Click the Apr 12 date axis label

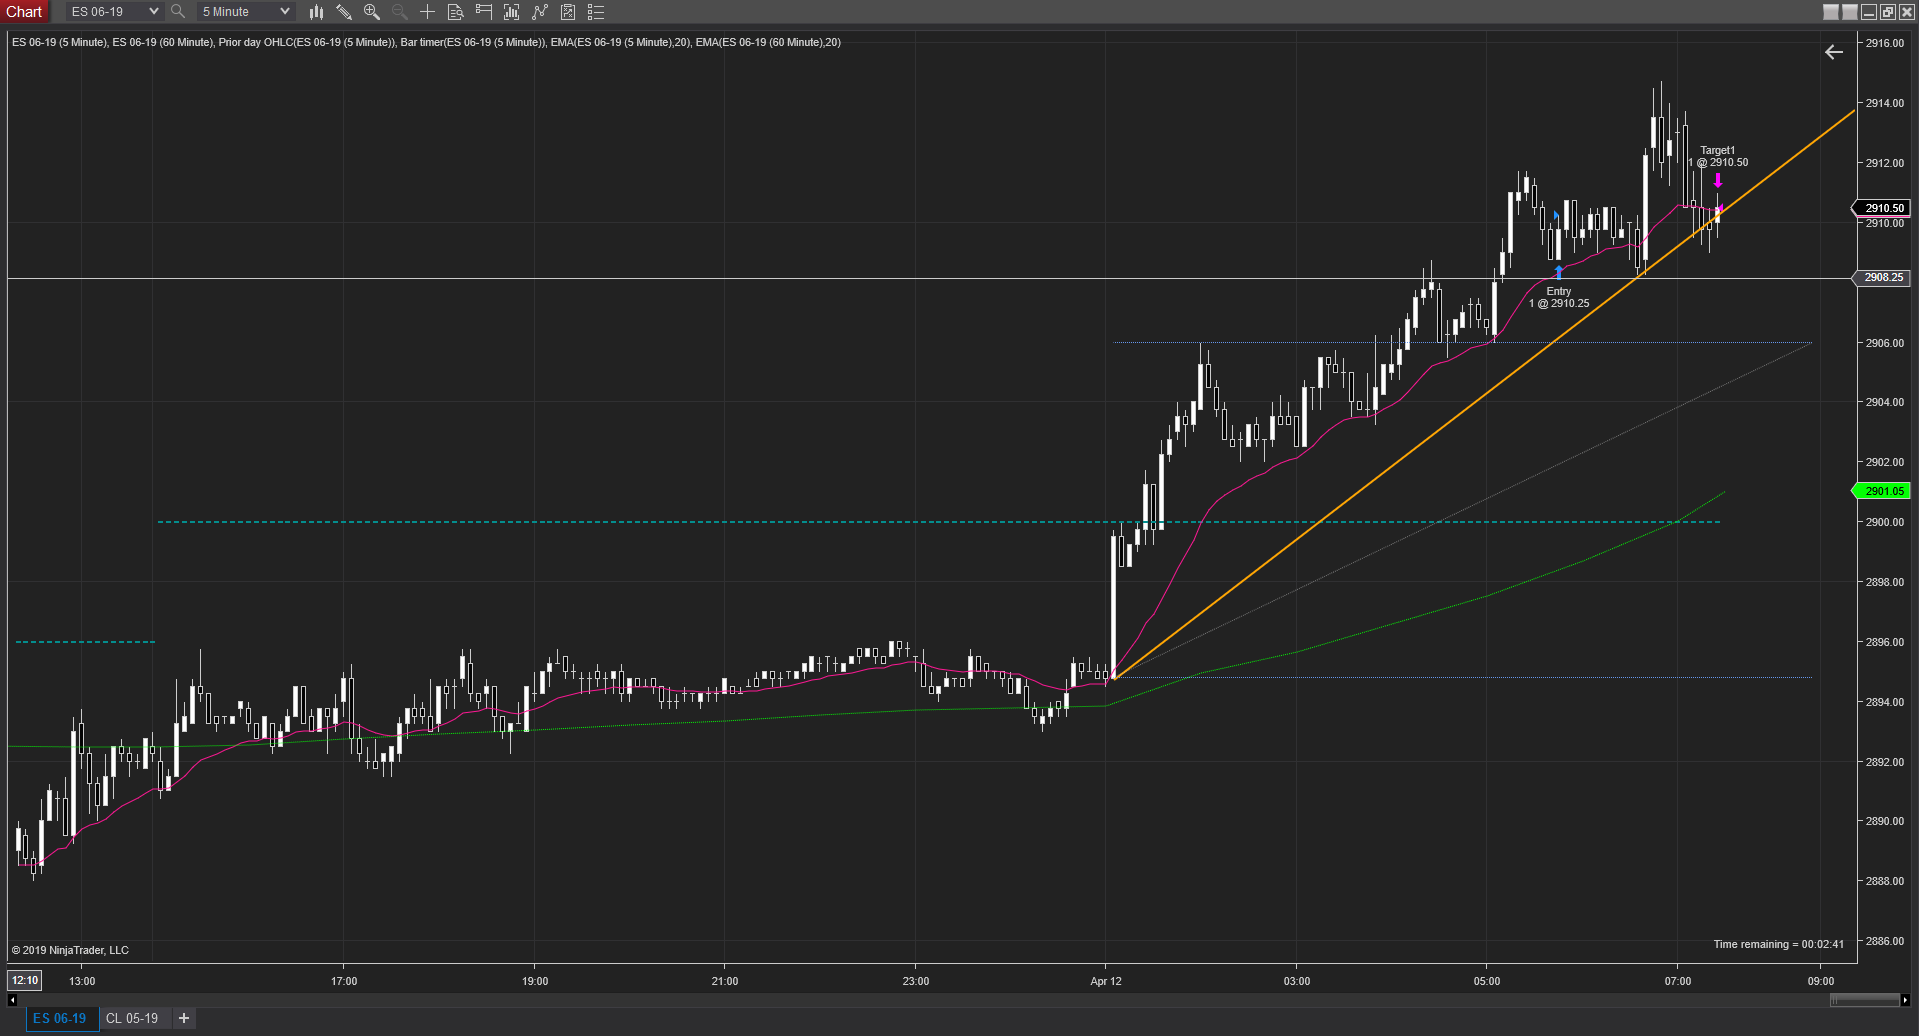[x=1106, y=981]
